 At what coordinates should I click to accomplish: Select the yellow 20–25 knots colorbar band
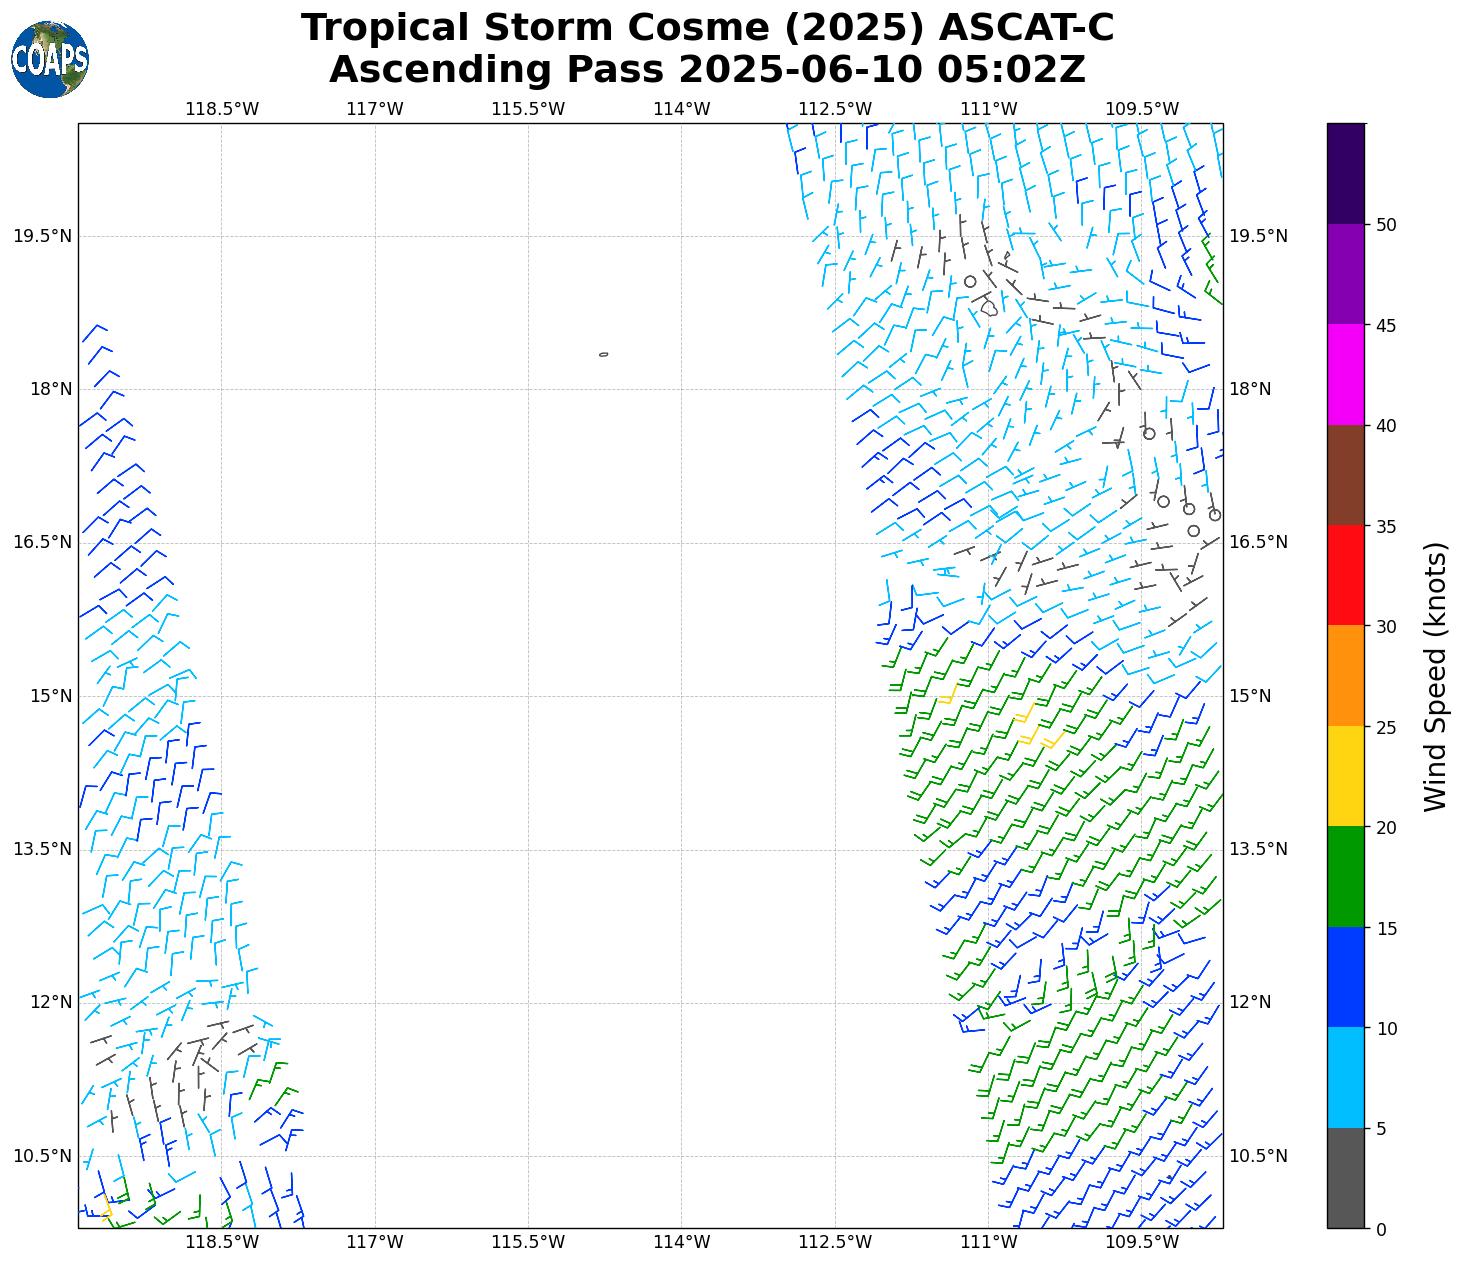point(1345,776)
